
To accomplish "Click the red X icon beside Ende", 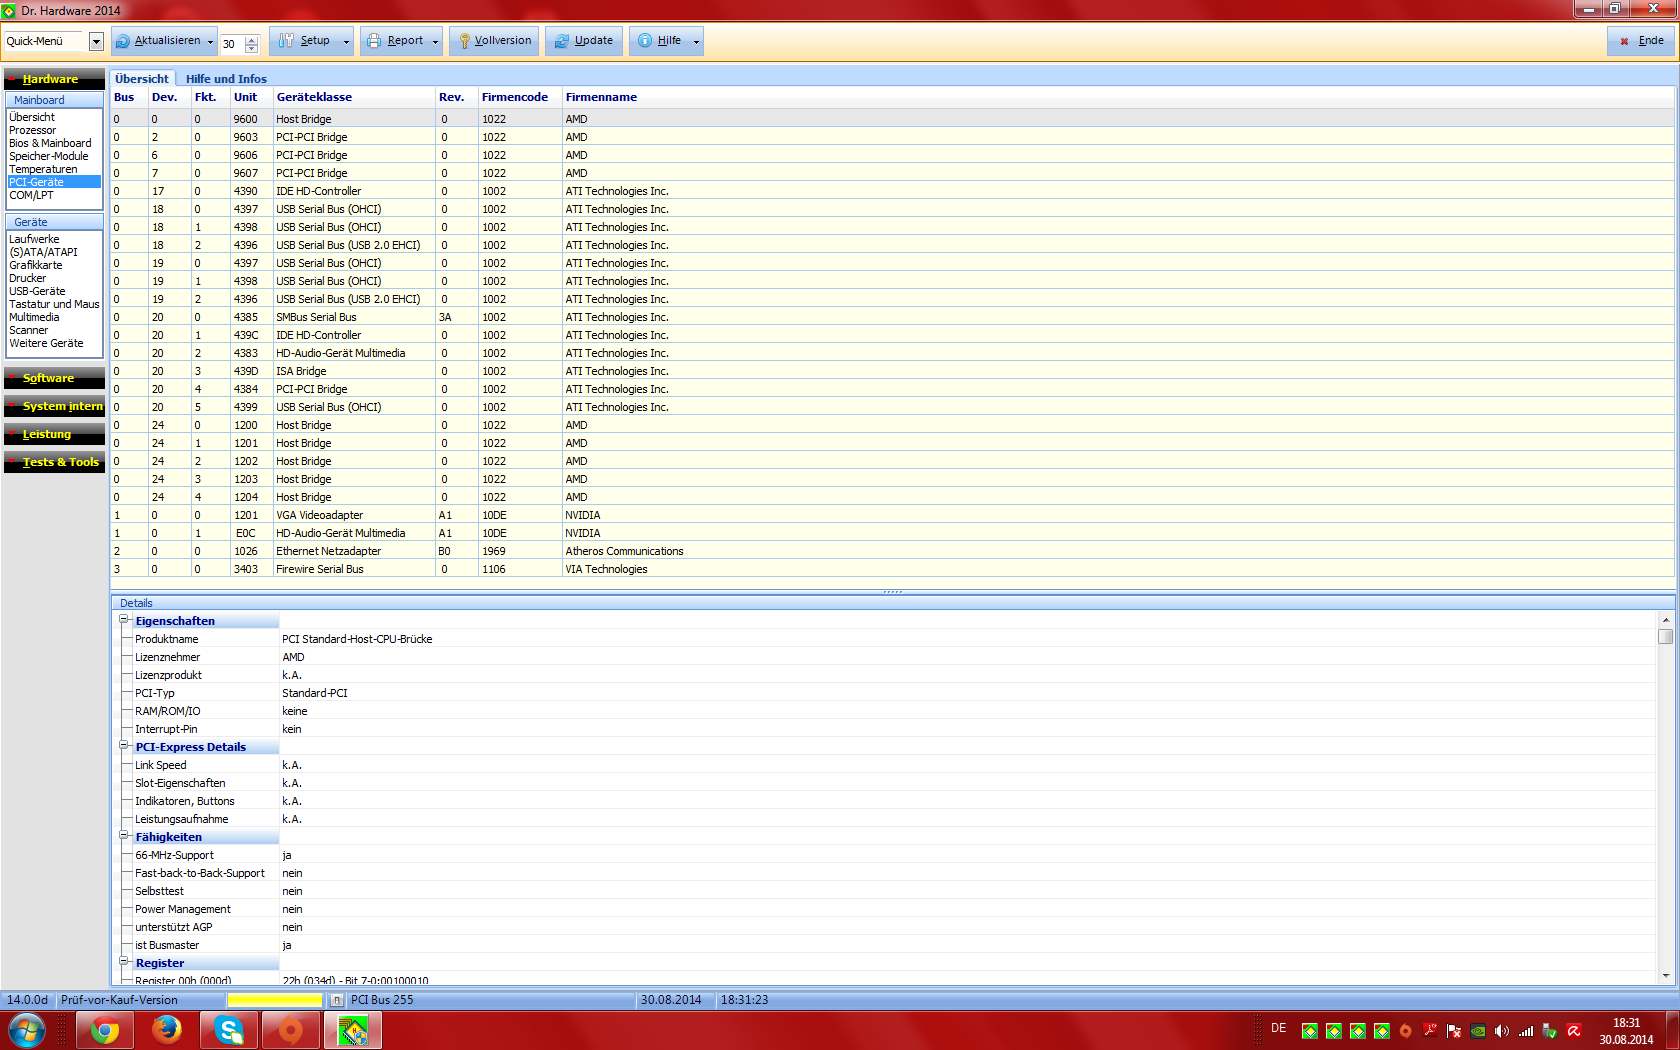I will 1625,41.
